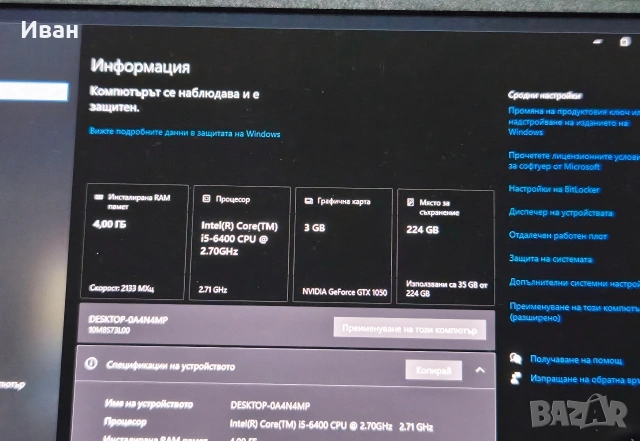Open Remote Desktop link (Отдалечен работен плот)
Viewport: 640px width, 441px height.
(558, 236)
